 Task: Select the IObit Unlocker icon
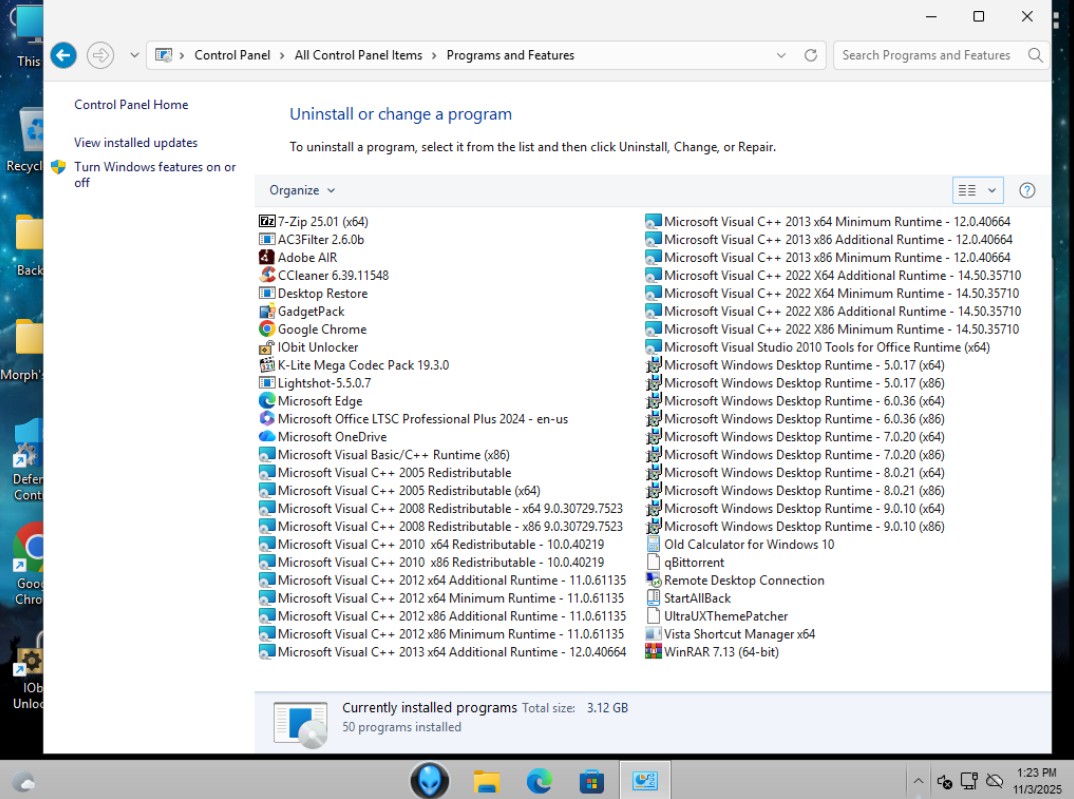pos(266,347)
